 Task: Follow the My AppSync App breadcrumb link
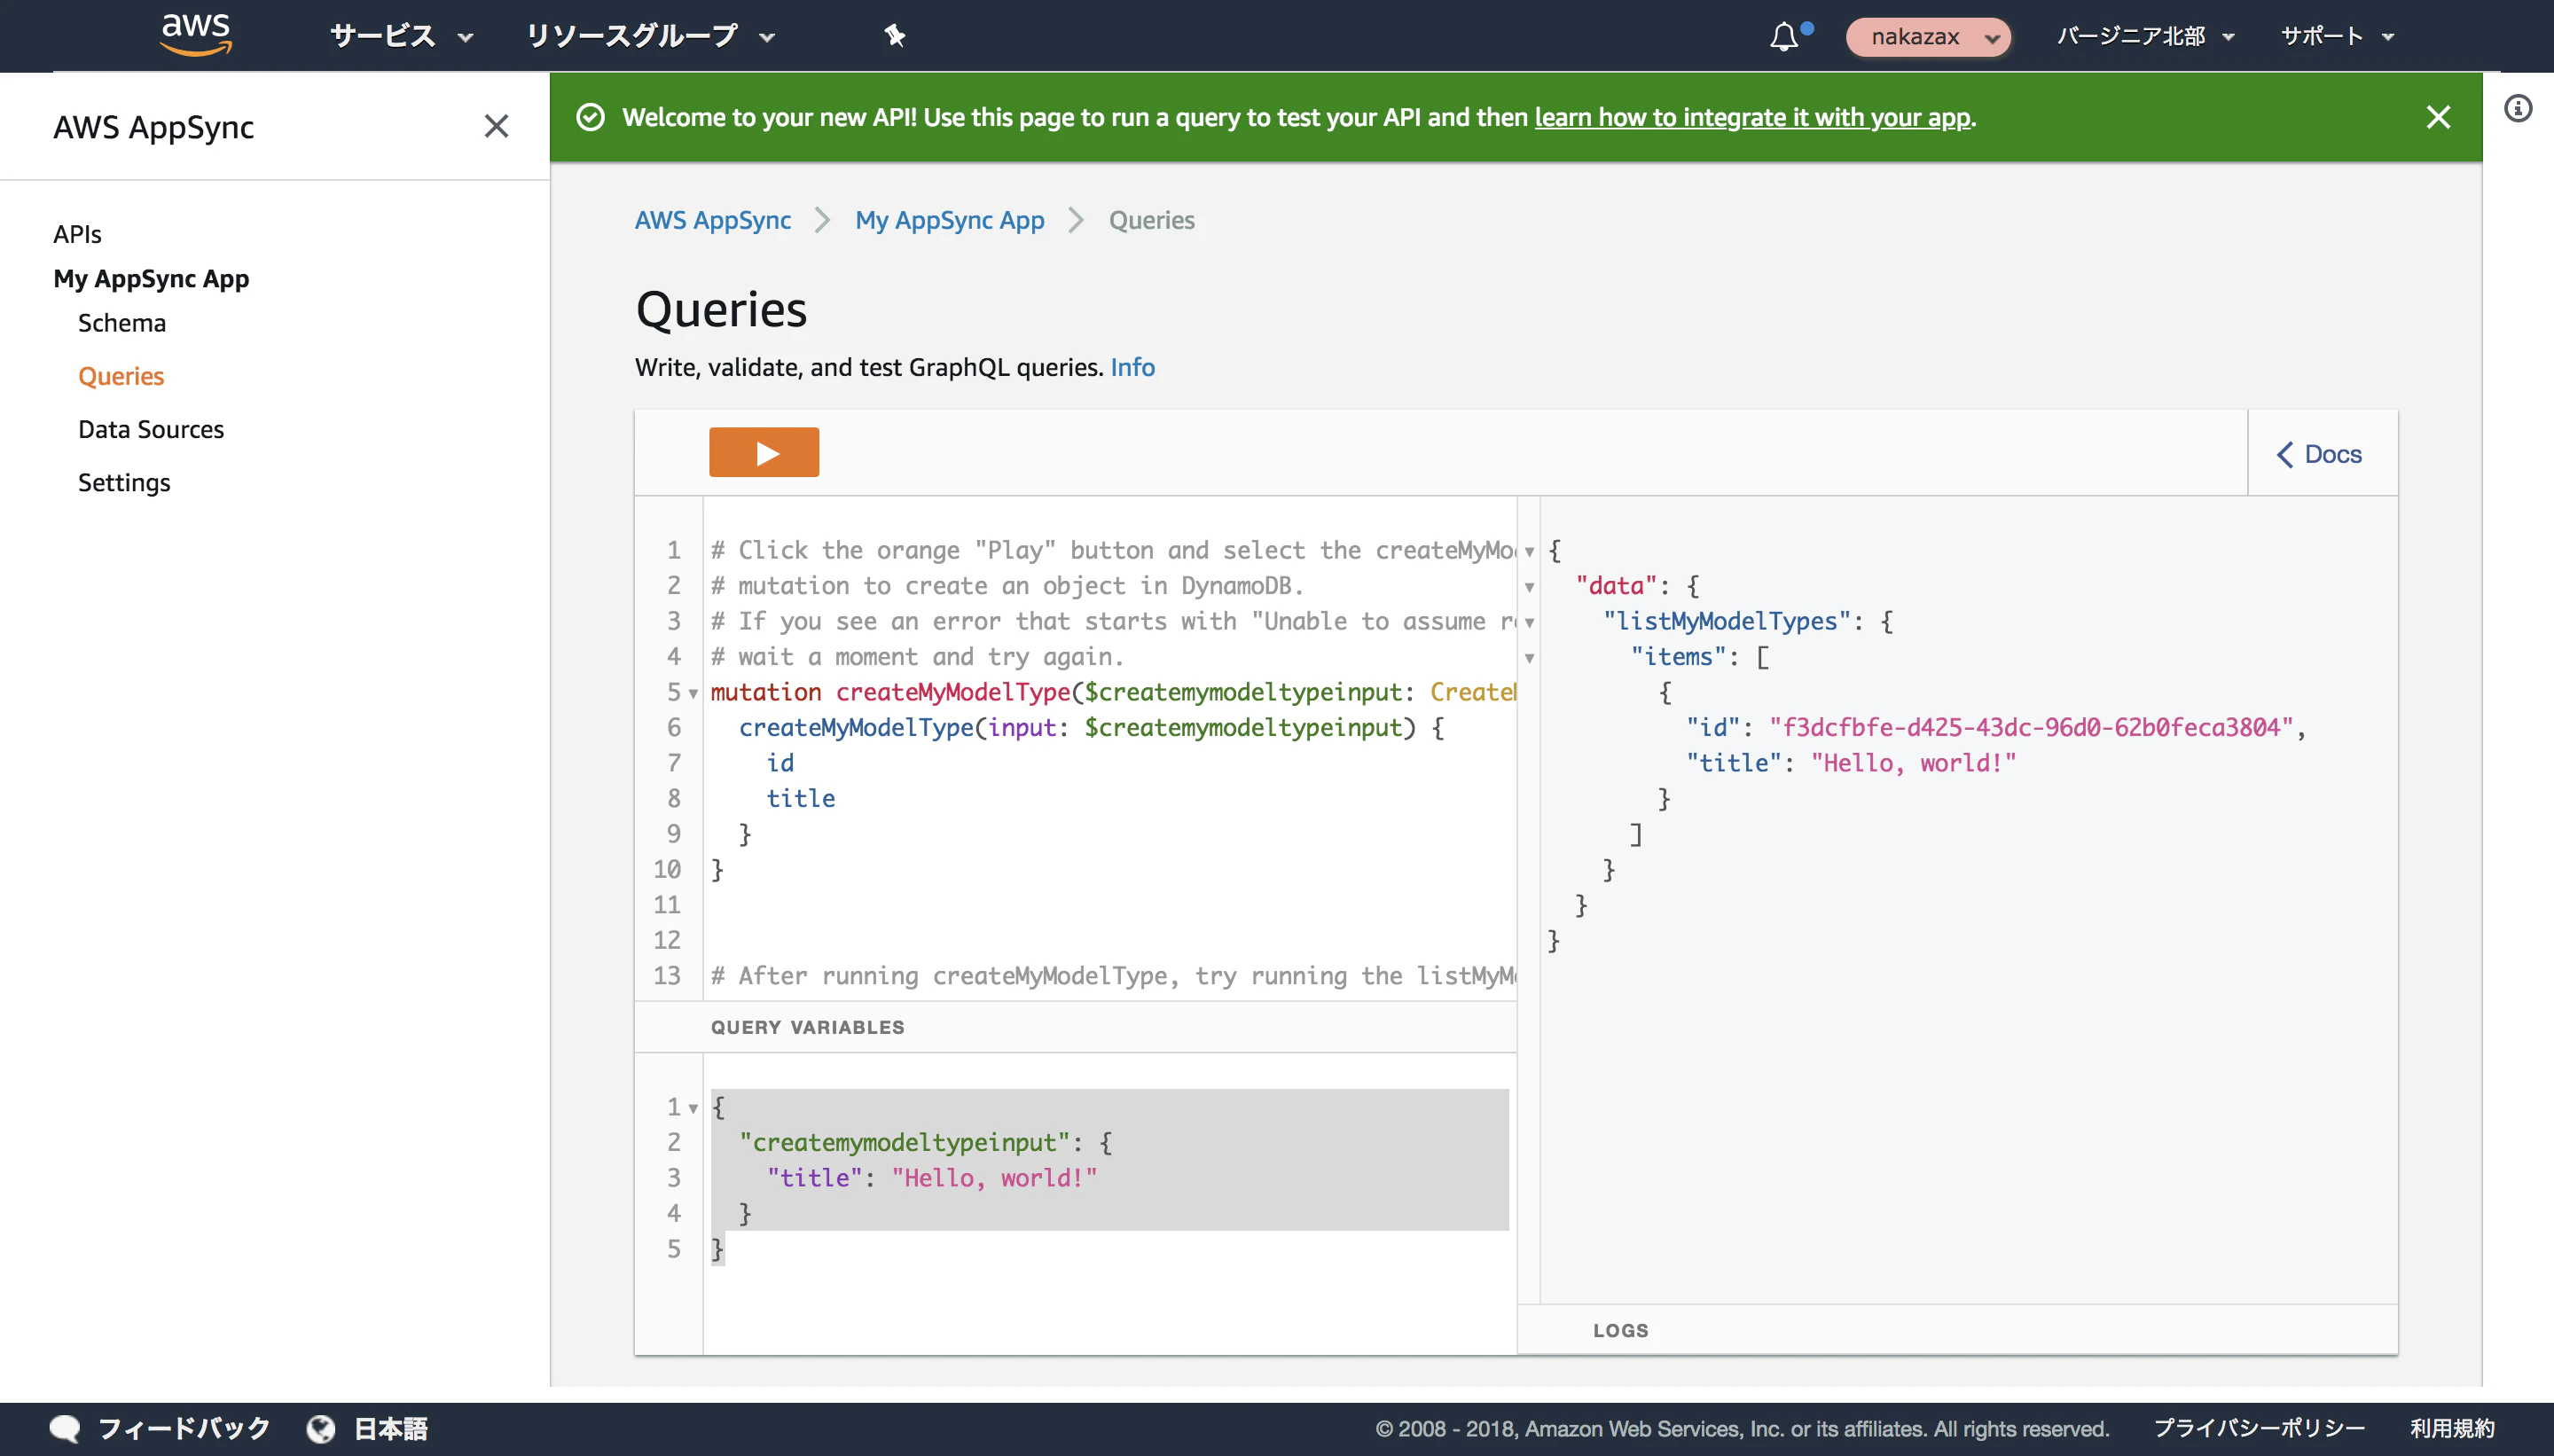[x=950, y=220]
